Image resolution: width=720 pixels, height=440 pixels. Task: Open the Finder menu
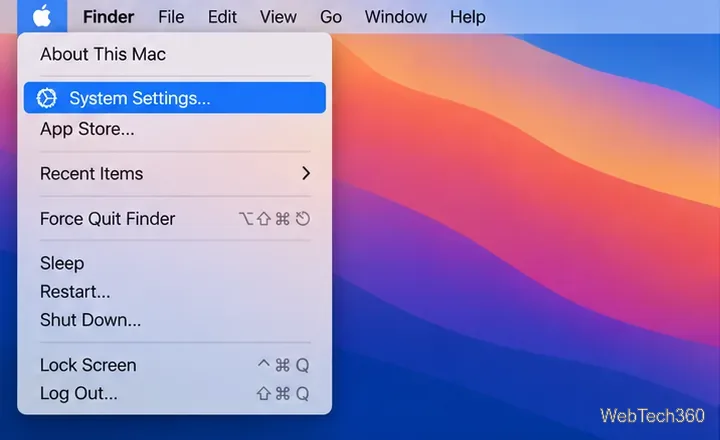pos(108,17)
